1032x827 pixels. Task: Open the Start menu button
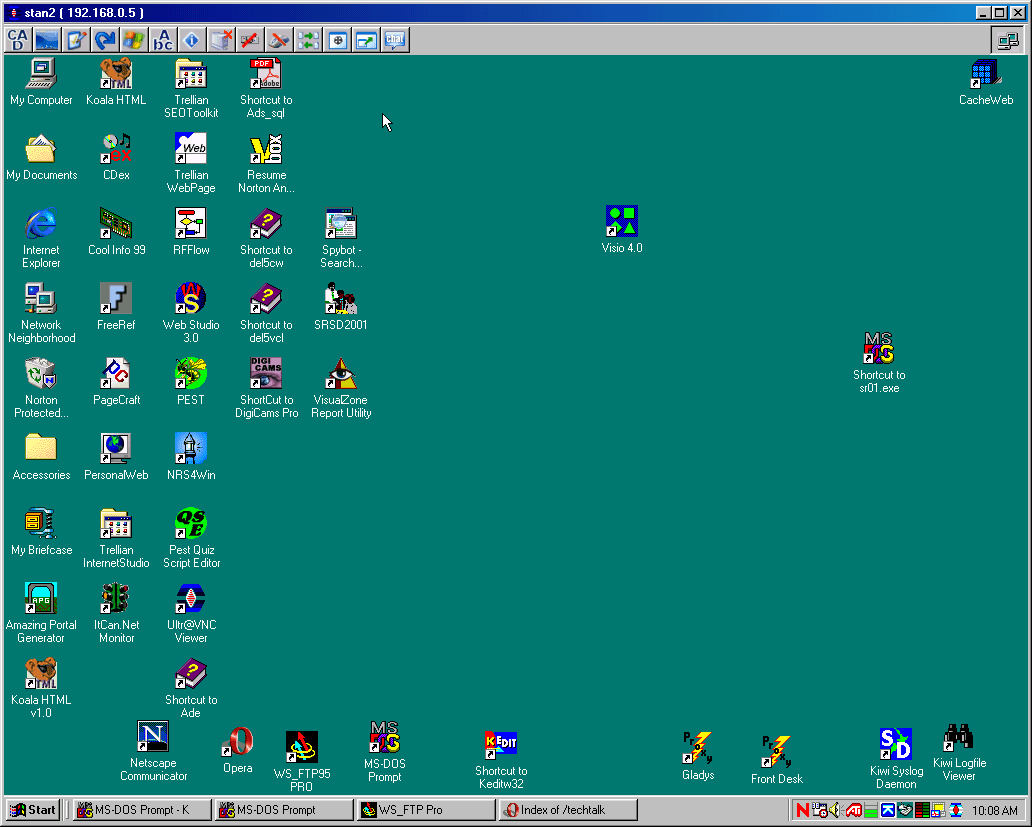click(33, 810)
